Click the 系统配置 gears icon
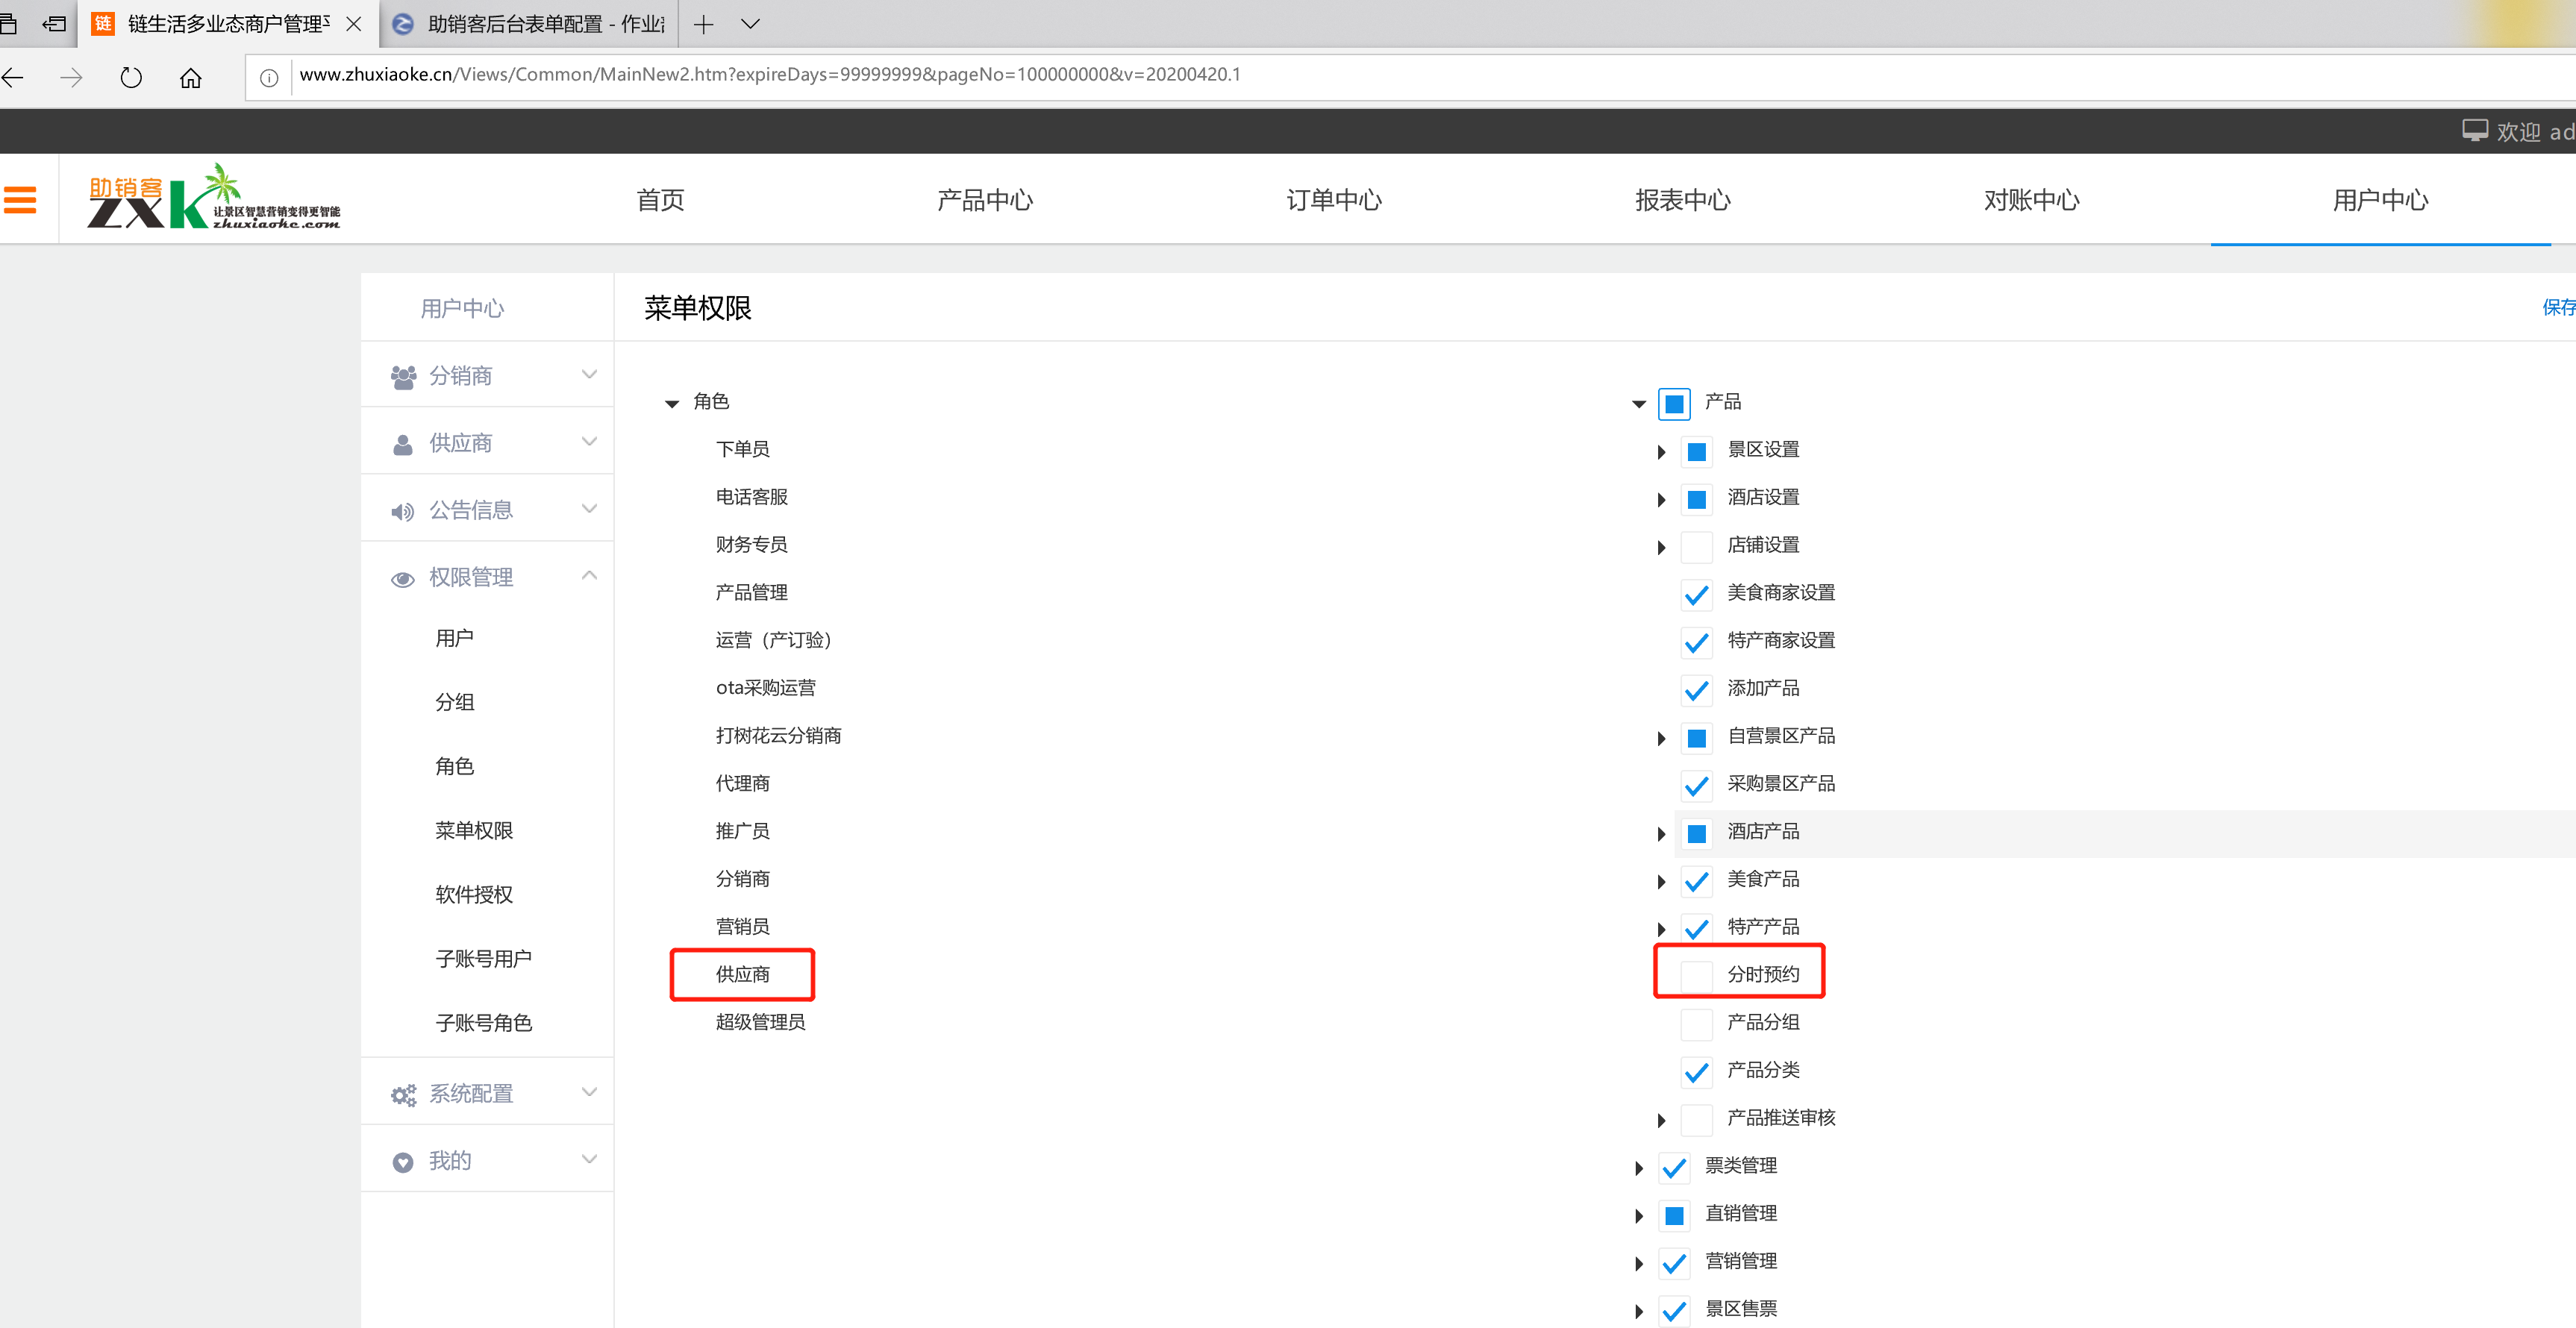 point(403,1095)
